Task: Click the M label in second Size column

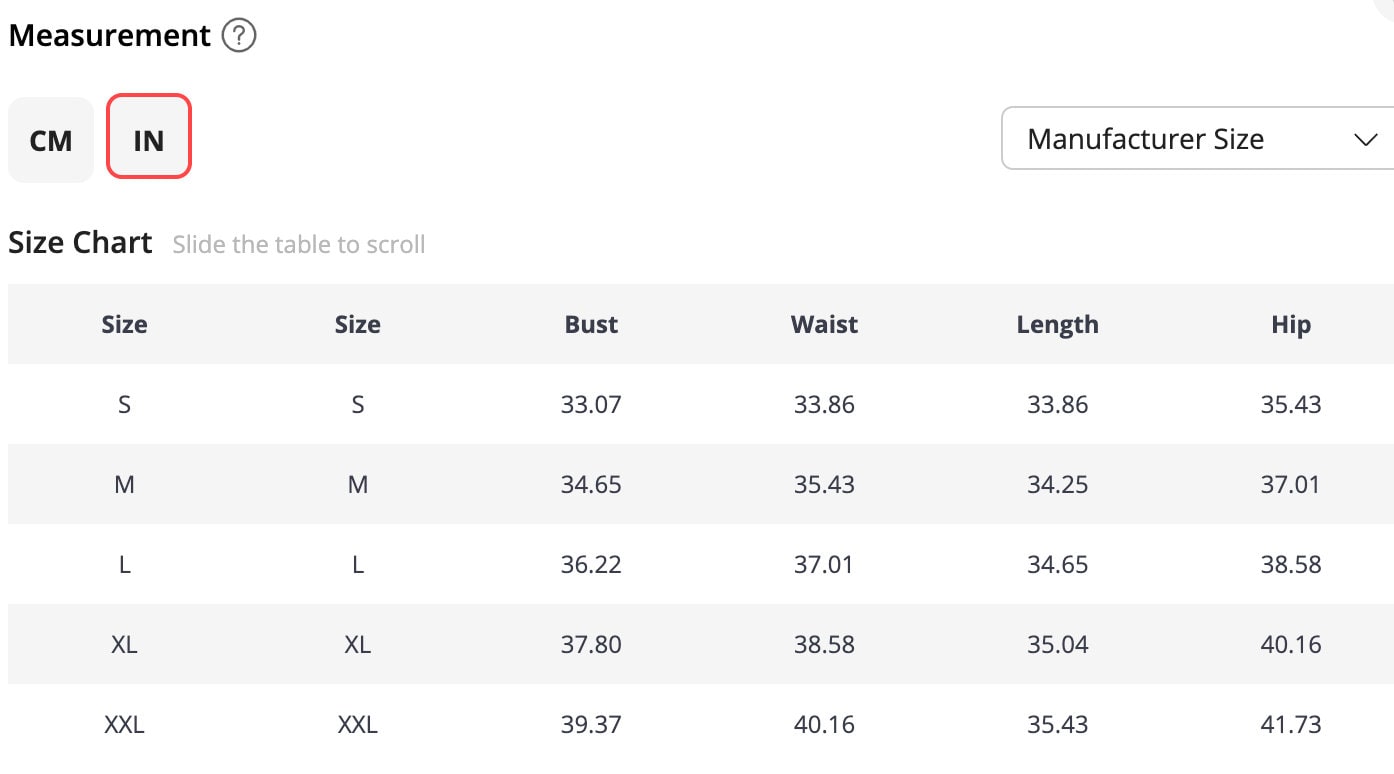Action: tap(357, 484)
